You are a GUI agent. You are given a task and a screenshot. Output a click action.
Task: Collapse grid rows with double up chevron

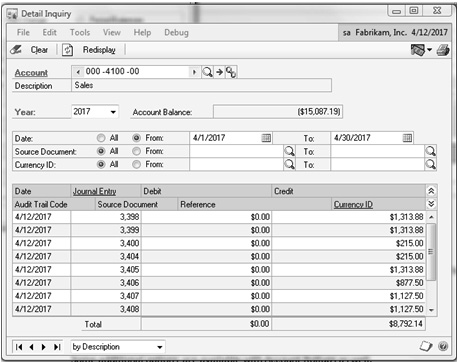pos(431,191)
